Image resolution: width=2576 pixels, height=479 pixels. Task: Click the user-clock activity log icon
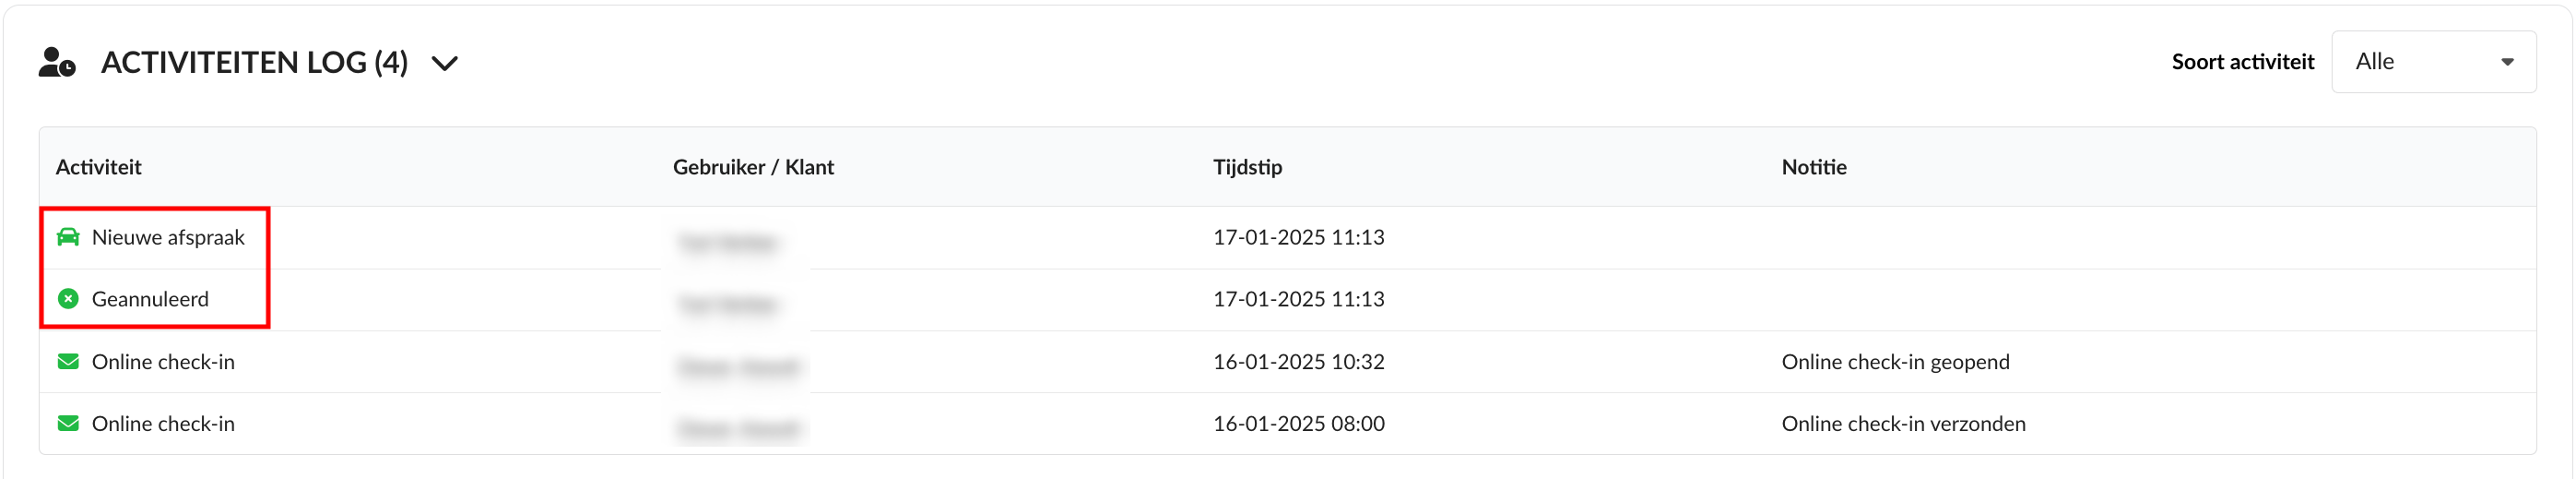(57, 63)
